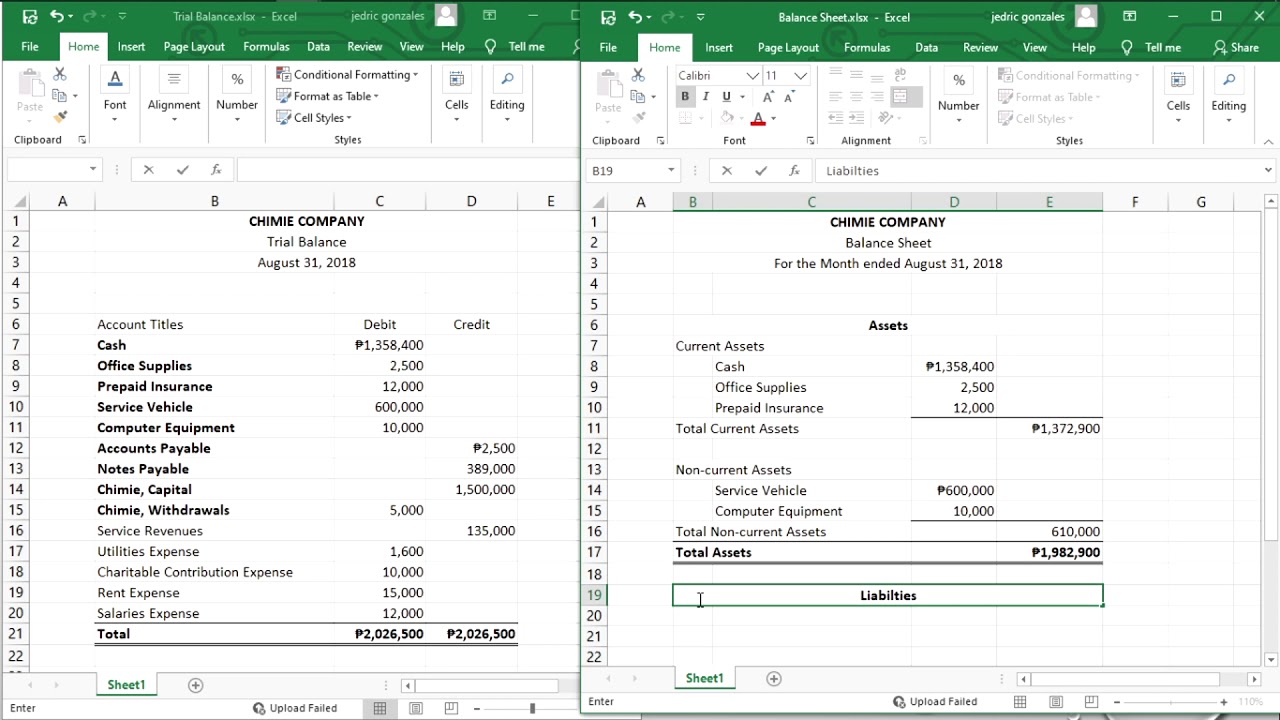The image size is (1280, 720).
Task: Open Cells dropdown in Balance Sheet ribbon
Action: point(1178,97)
